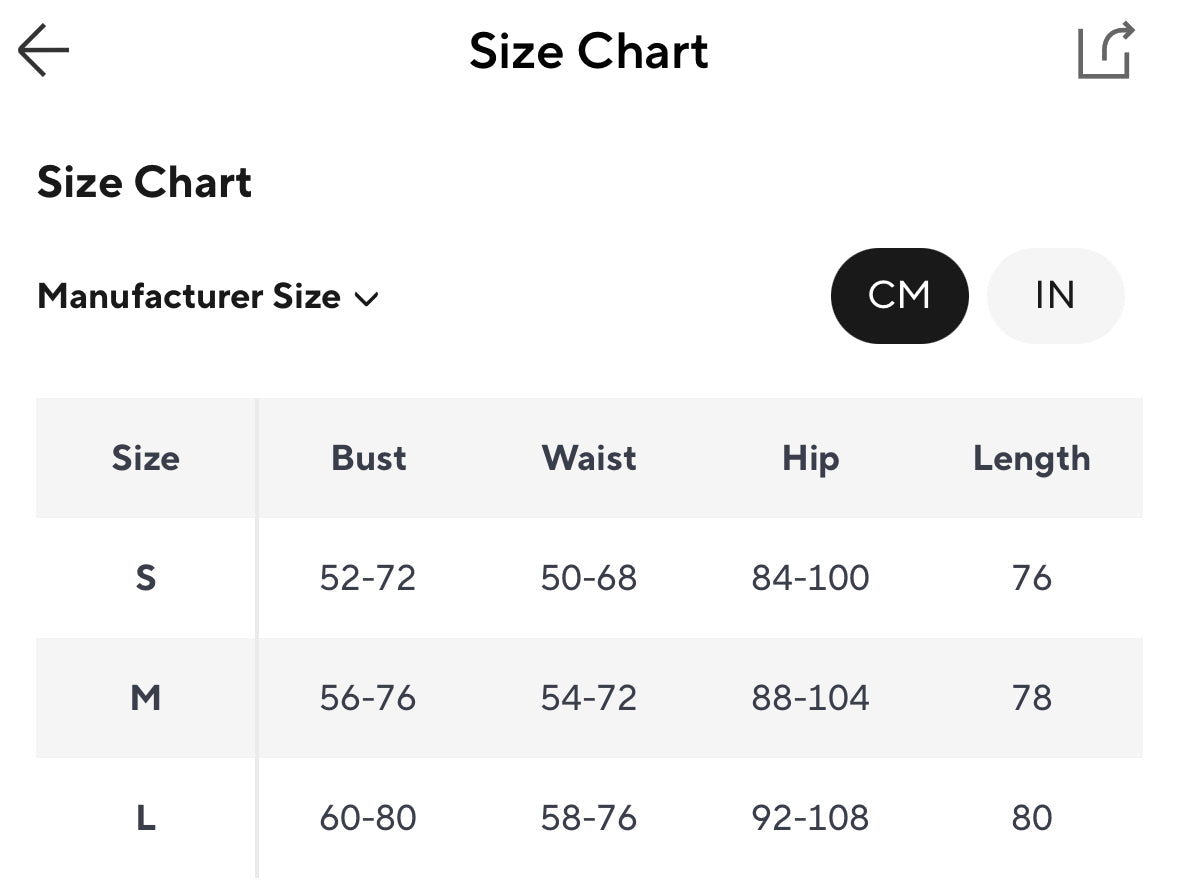Click the 52-72 bust value
The height and width of the screenshot is (895, 1179).
368,578
